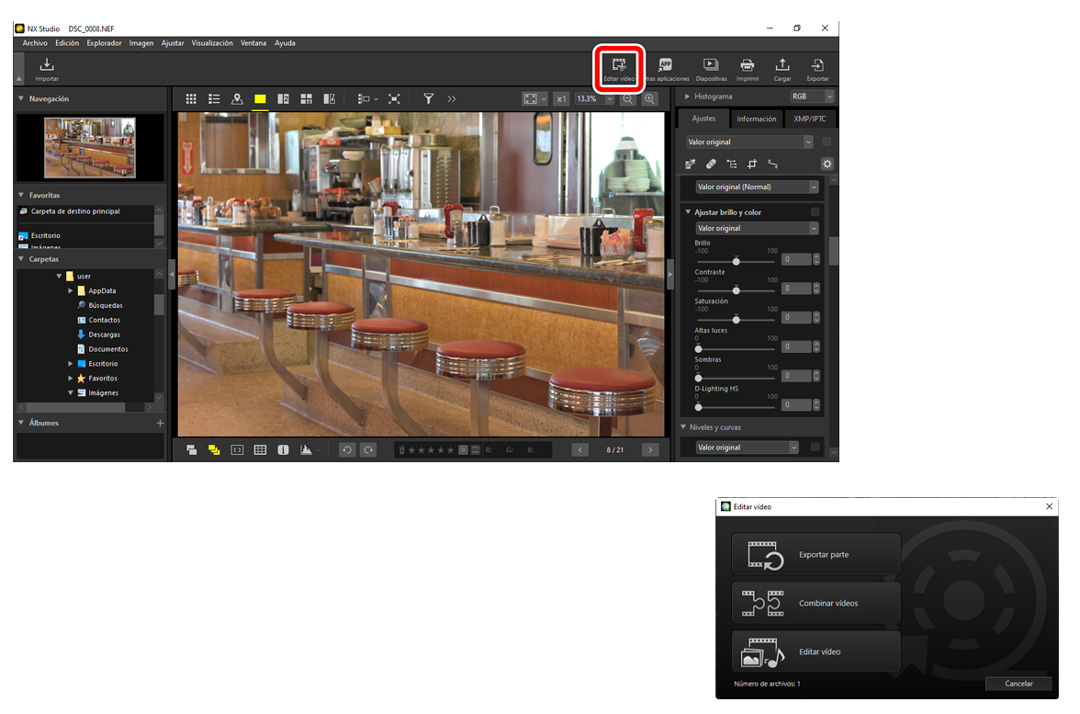
Task: Go to the next image arrow
Action: click(x=650, y=450)
